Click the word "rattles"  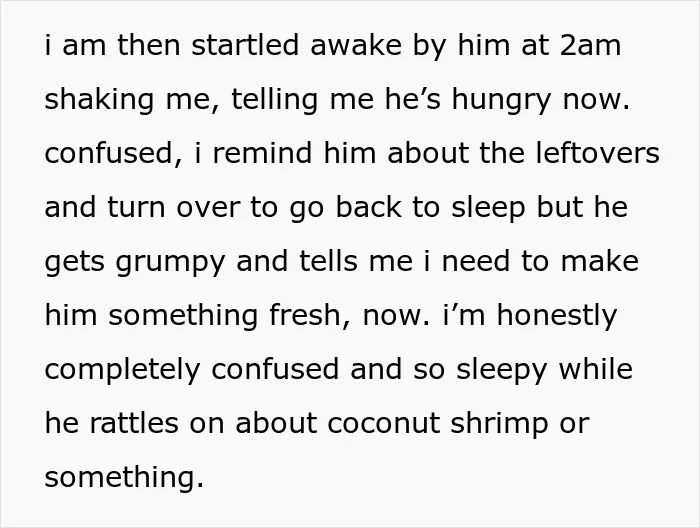click(x=134, y=424)
